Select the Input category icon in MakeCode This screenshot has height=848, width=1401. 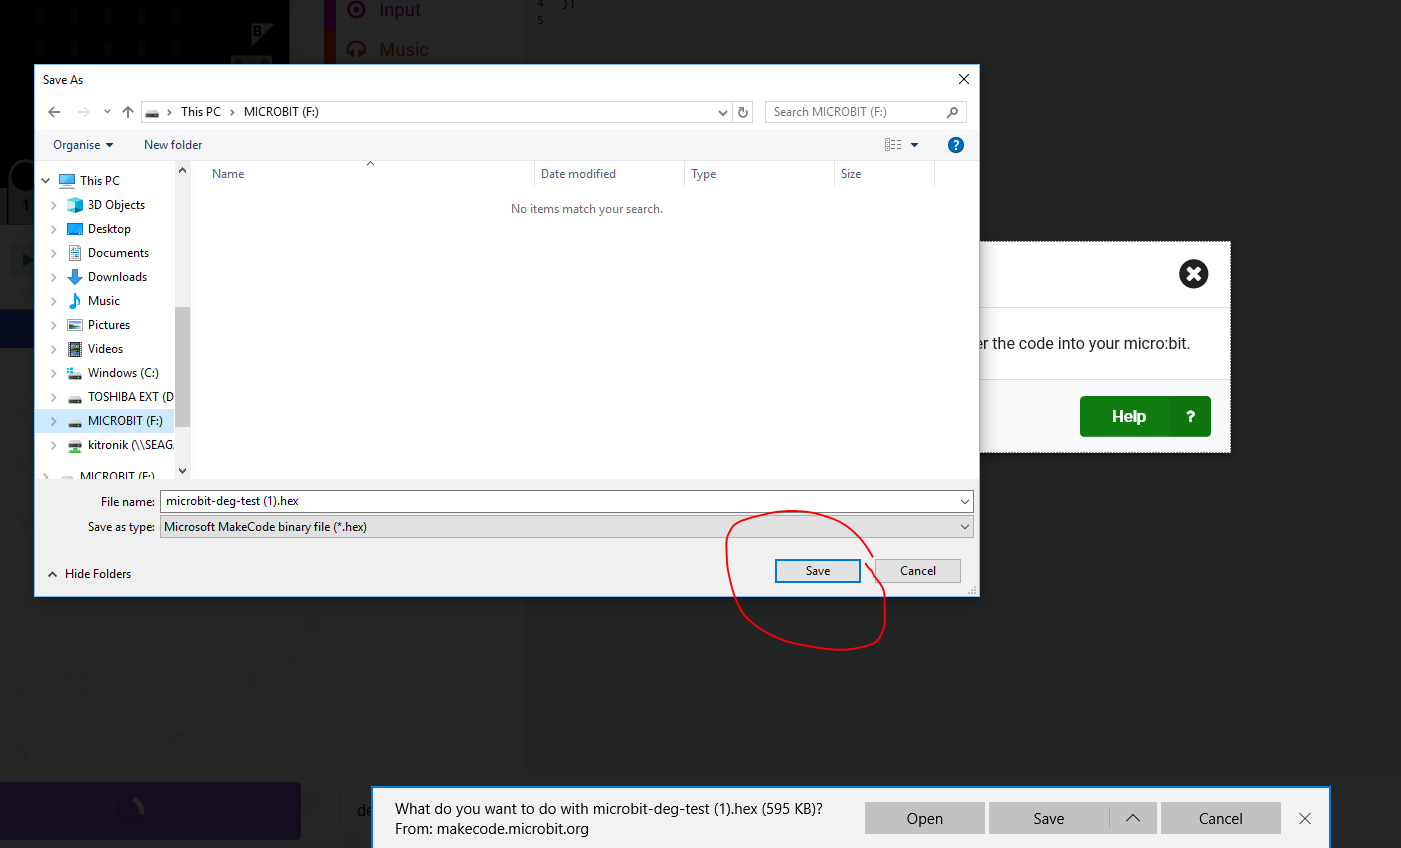click(356, 10)
